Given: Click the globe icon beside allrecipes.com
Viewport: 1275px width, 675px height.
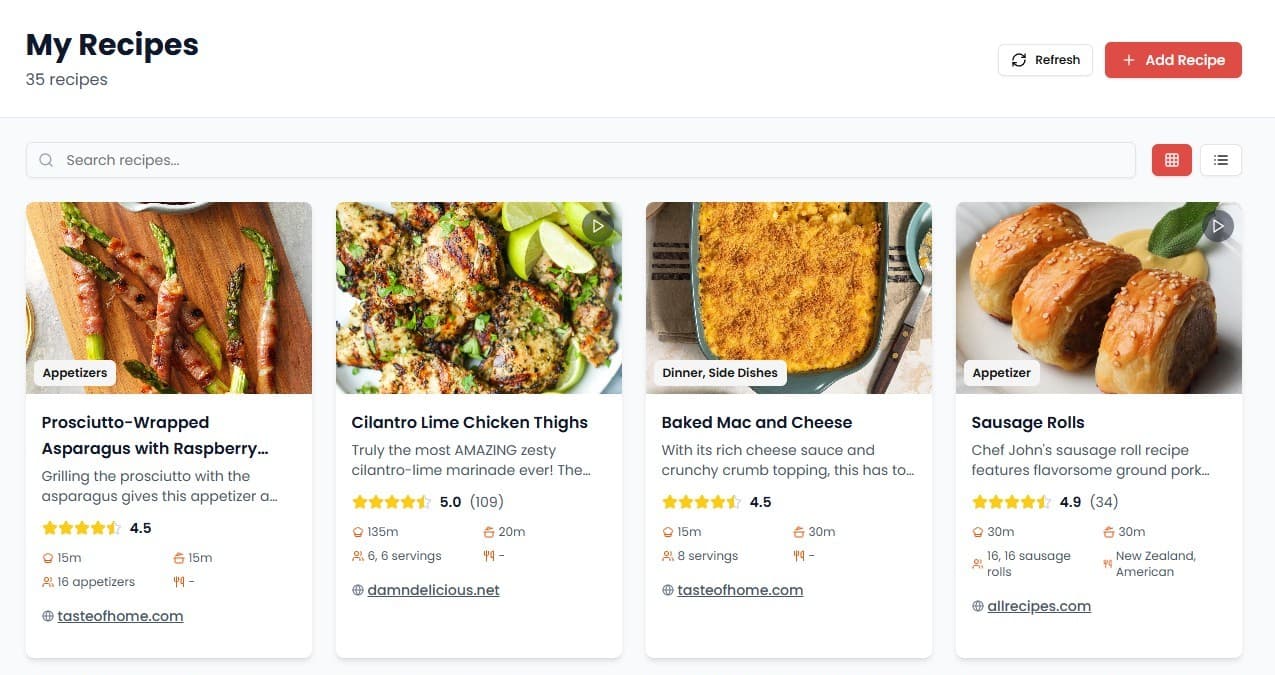Looking at the screenshot, I should (977, 606).
